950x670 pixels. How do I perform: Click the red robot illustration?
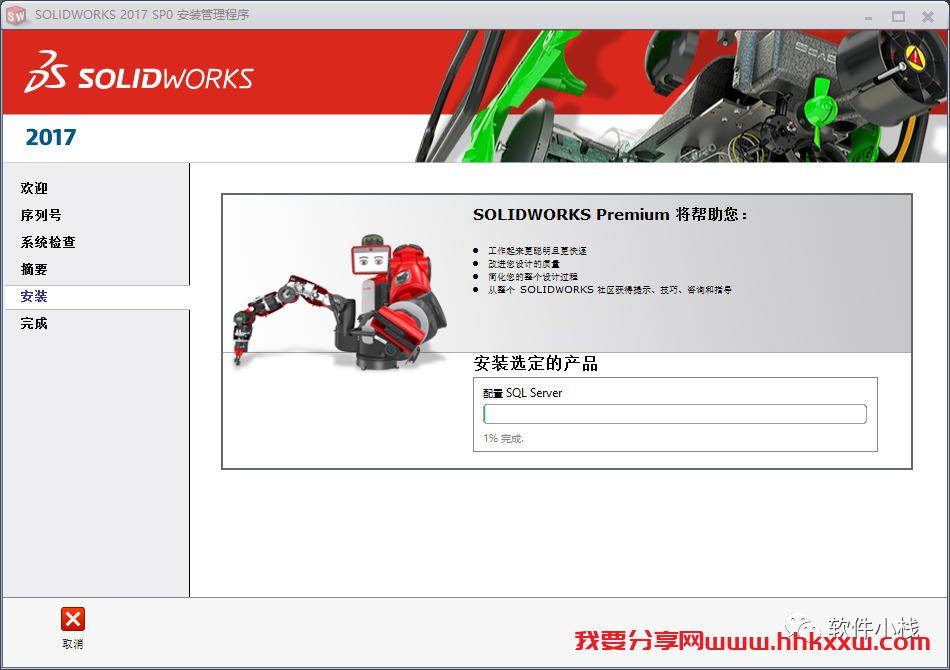pos(340,302)
